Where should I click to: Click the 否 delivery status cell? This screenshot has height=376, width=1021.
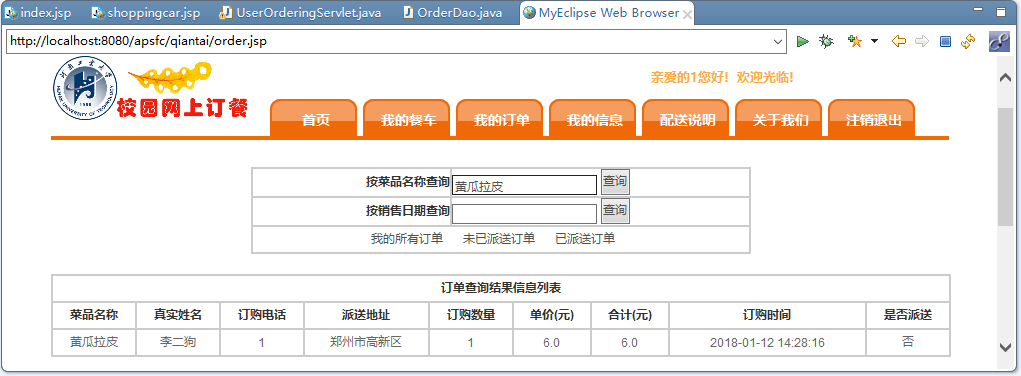908,341
